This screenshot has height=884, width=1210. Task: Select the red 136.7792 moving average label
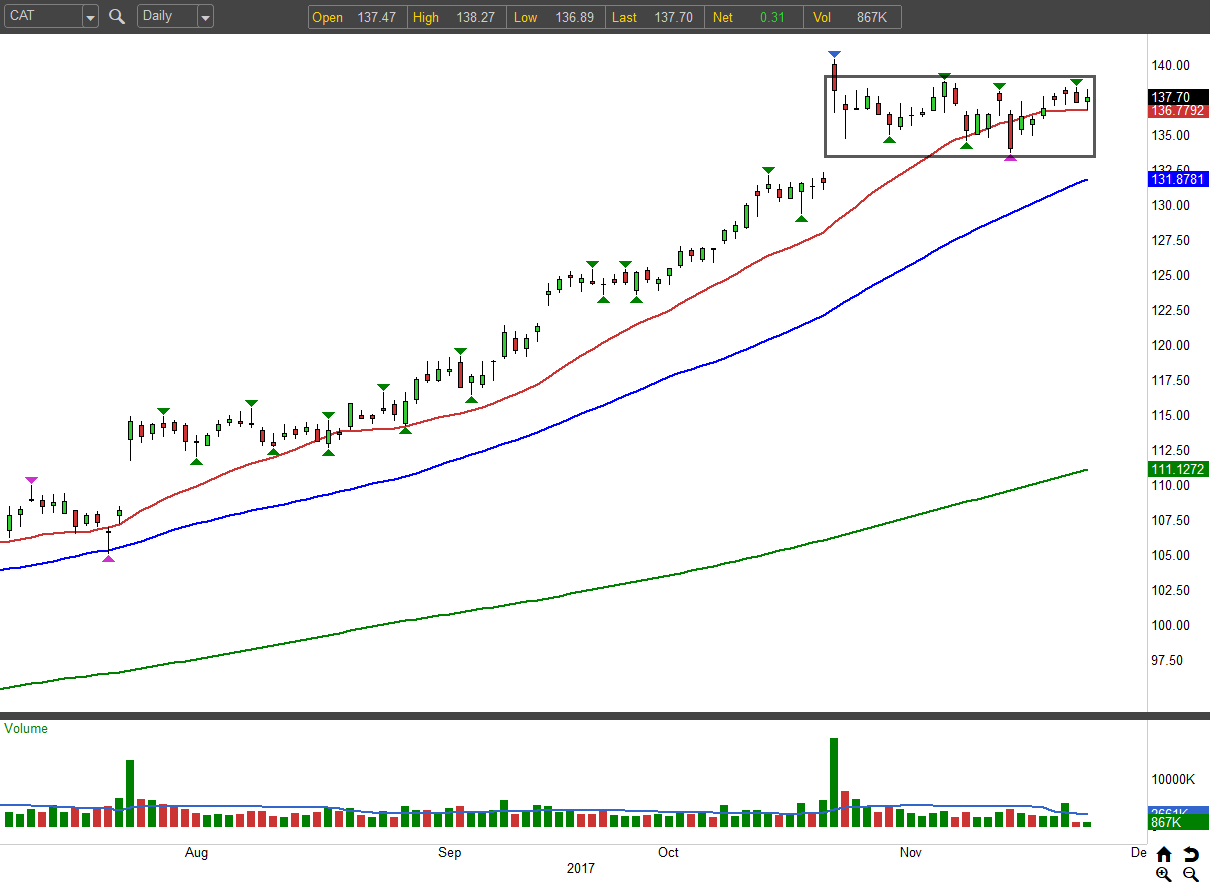click(1179, 111)
